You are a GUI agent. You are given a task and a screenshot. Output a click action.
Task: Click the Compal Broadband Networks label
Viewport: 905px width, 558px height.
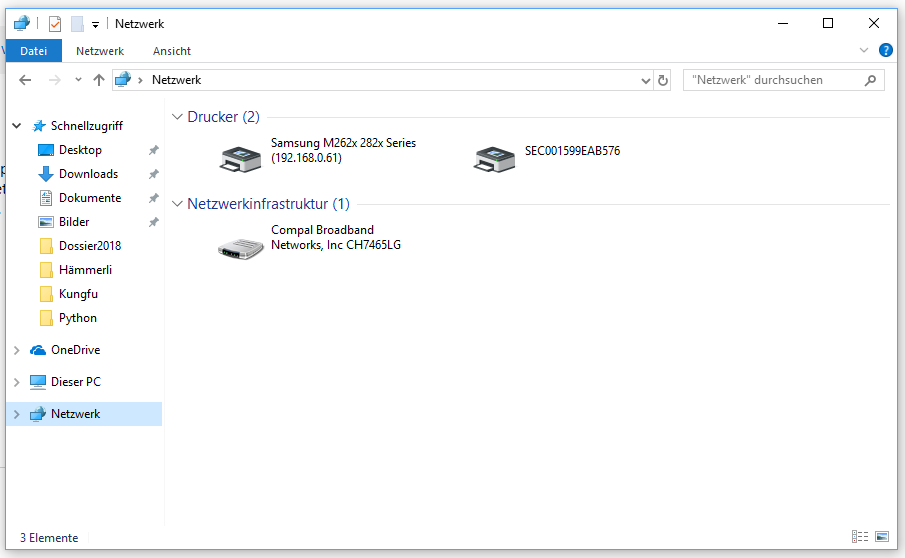(336, 237)
